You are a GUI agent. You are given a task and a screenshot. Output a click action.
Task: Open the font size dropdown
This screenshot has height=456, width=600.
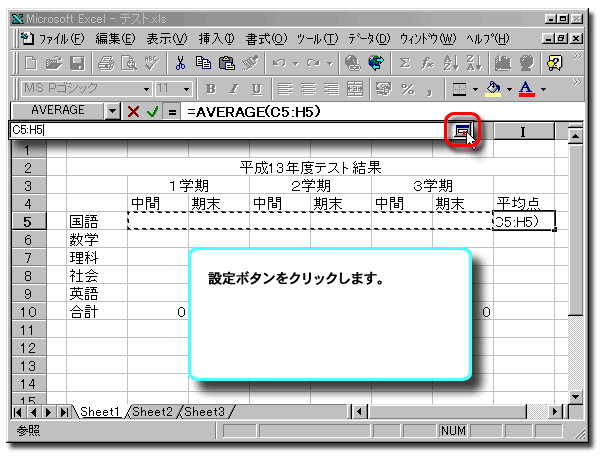[186, 90]
